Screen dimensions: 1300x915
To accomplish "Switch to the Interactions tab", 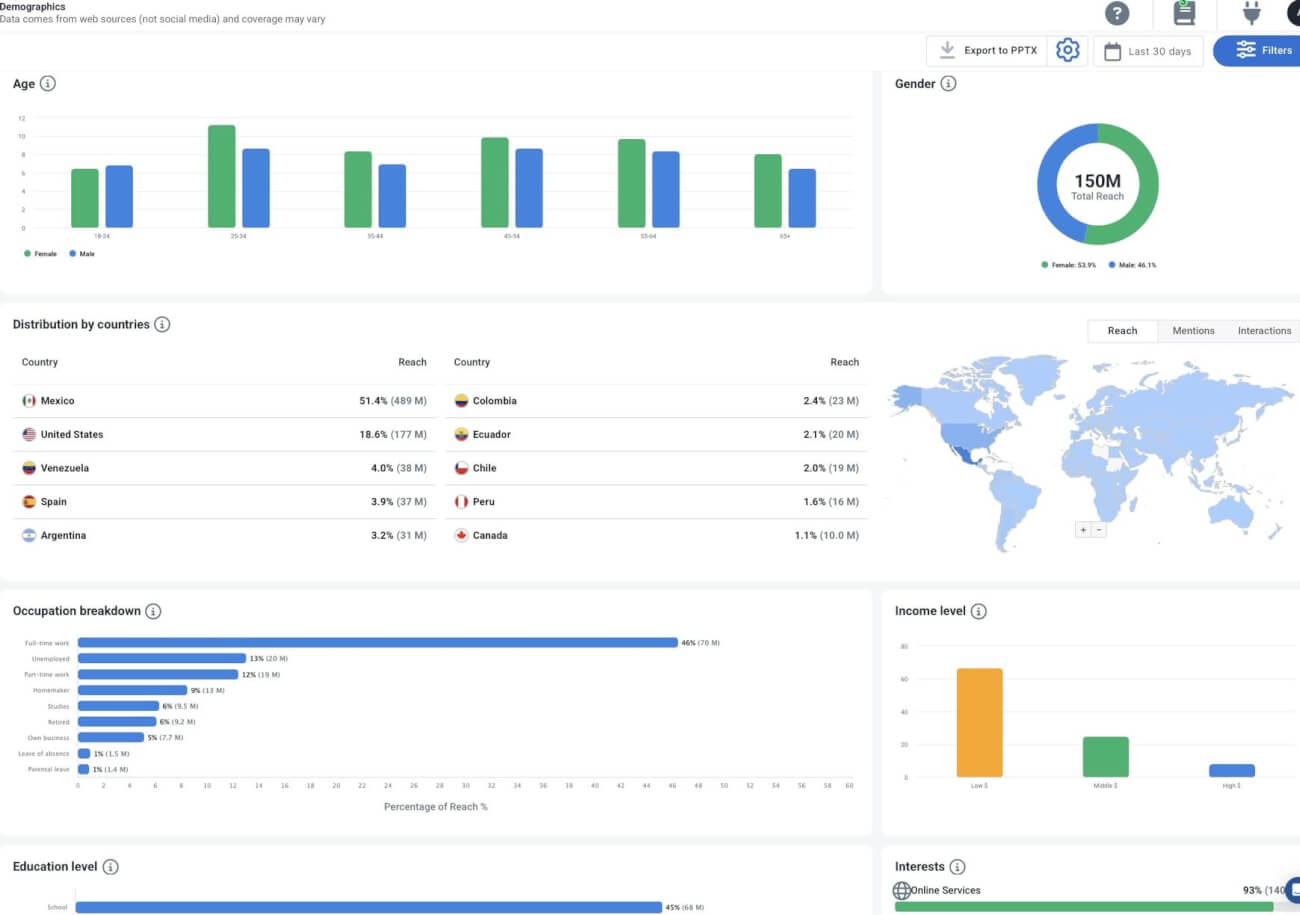I will click(x=1263, y=330).
